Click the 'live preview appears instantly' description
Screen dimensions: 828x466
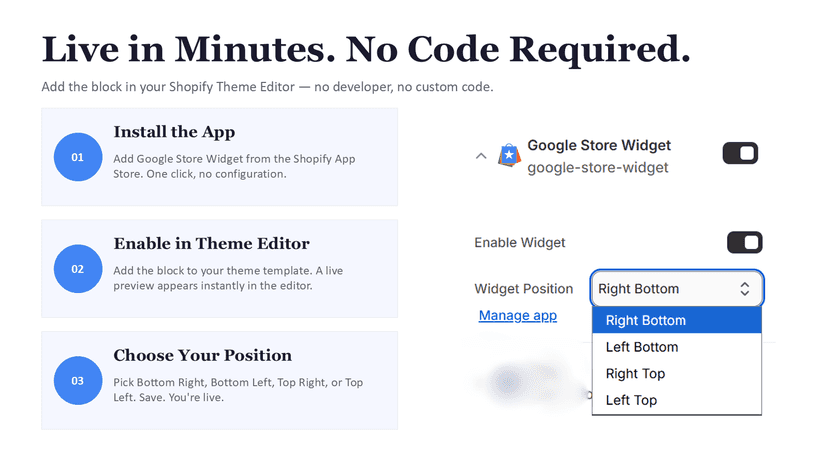pos(228,278)
